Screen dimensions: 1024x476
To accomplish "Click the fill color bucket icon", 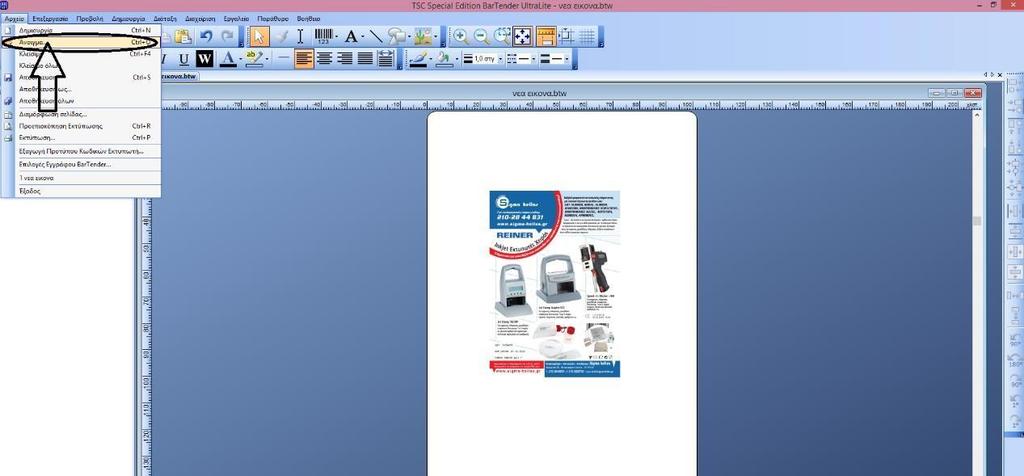I will (443, 59).
